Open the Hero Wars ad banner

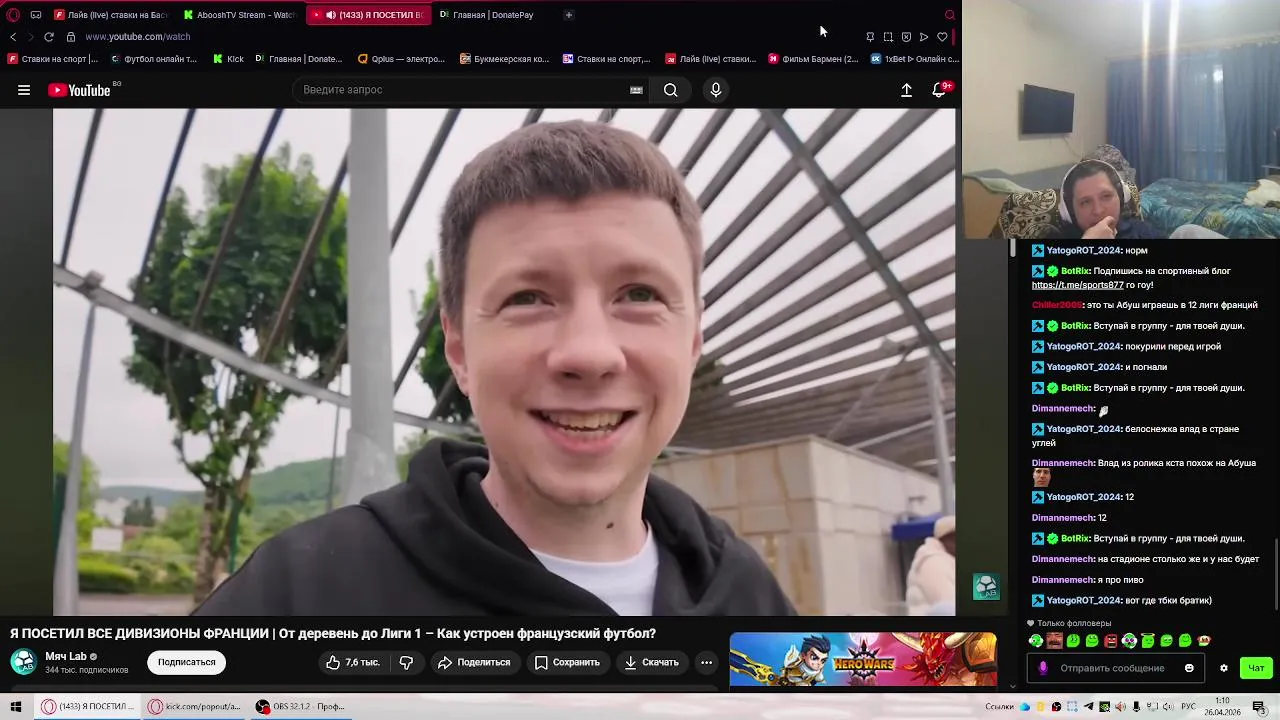863,659
